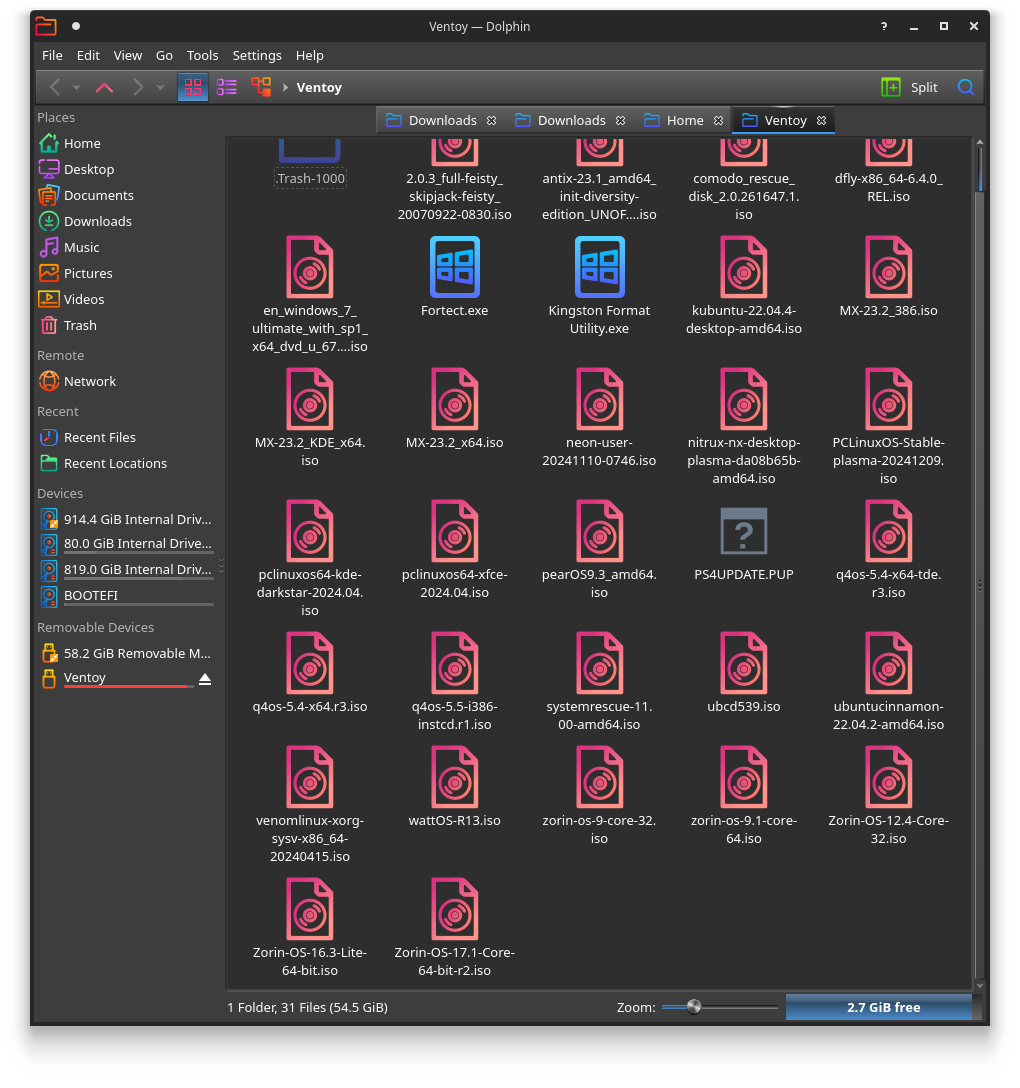Go back with the back arrow
1020x1088 pixels.
55,87
